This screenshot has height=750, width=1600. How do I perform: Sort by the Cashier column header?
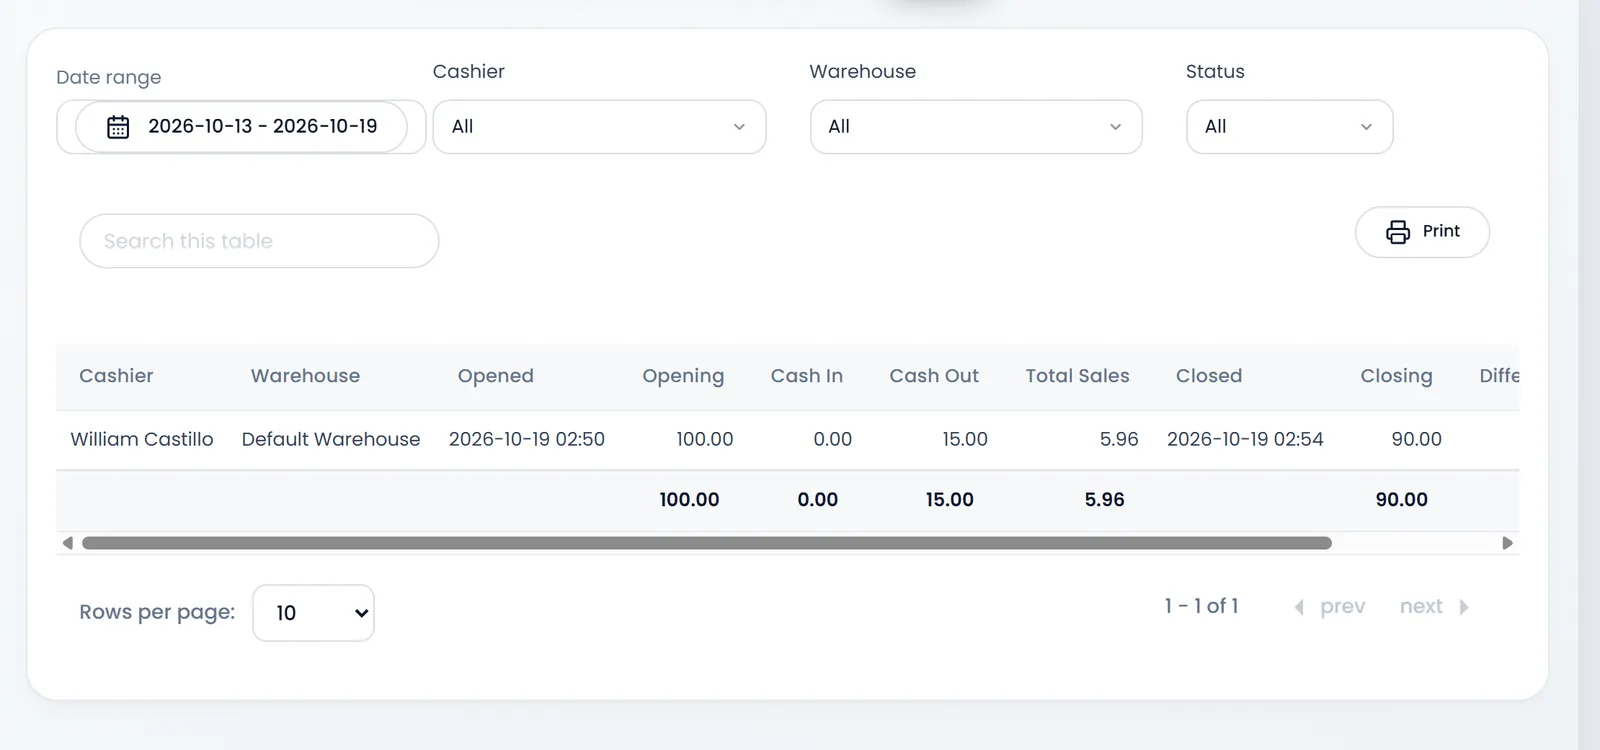[116, 376]
